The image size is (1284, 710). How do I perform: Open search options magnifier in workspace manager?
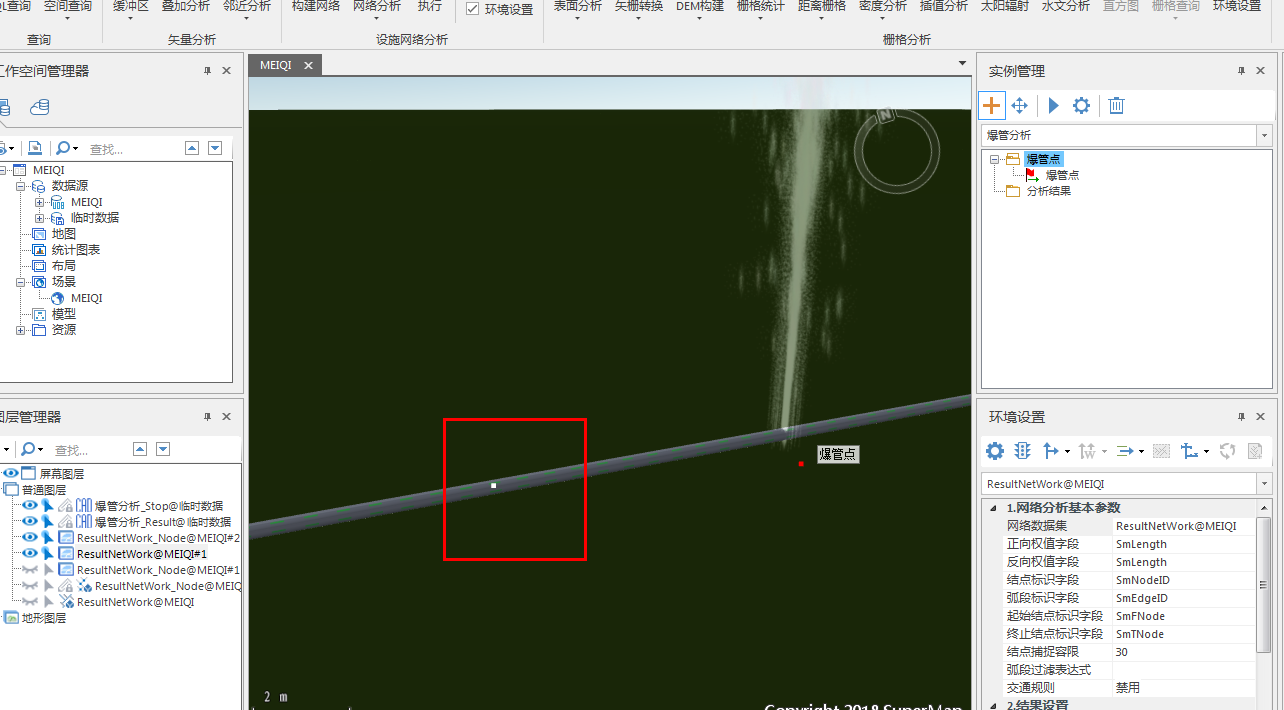coord(66,148)
